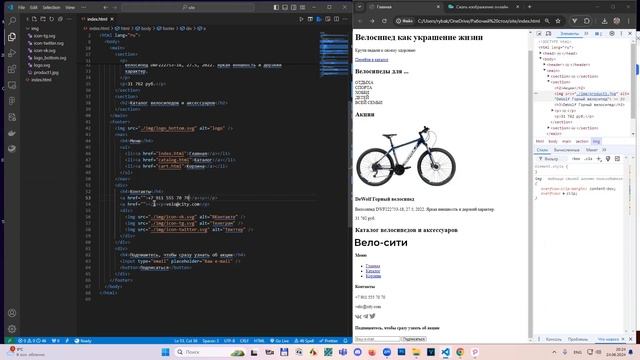Image resolution: width=640 pixels, height=360 pixels.
Task: Click errors and warnings status bar item
Action: coord(32,340)
